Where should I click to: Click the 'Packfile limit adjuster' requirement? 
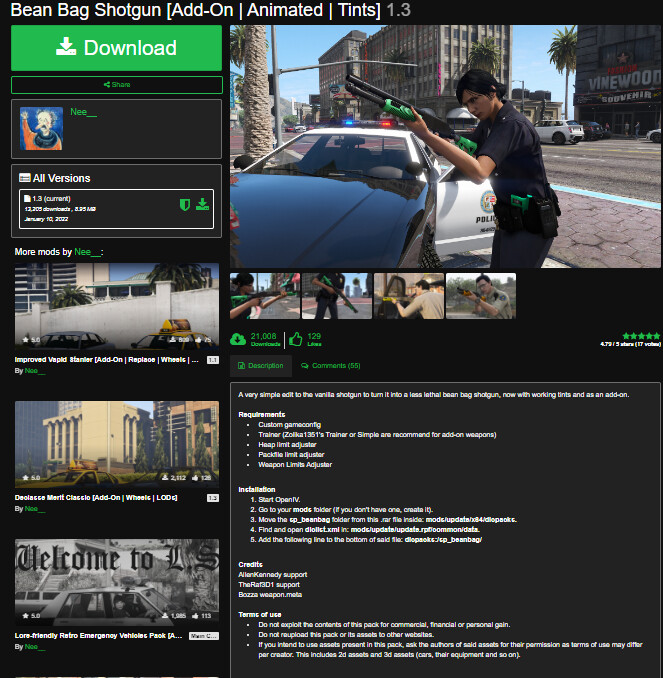pyautogui.click(x=291, y=454)
